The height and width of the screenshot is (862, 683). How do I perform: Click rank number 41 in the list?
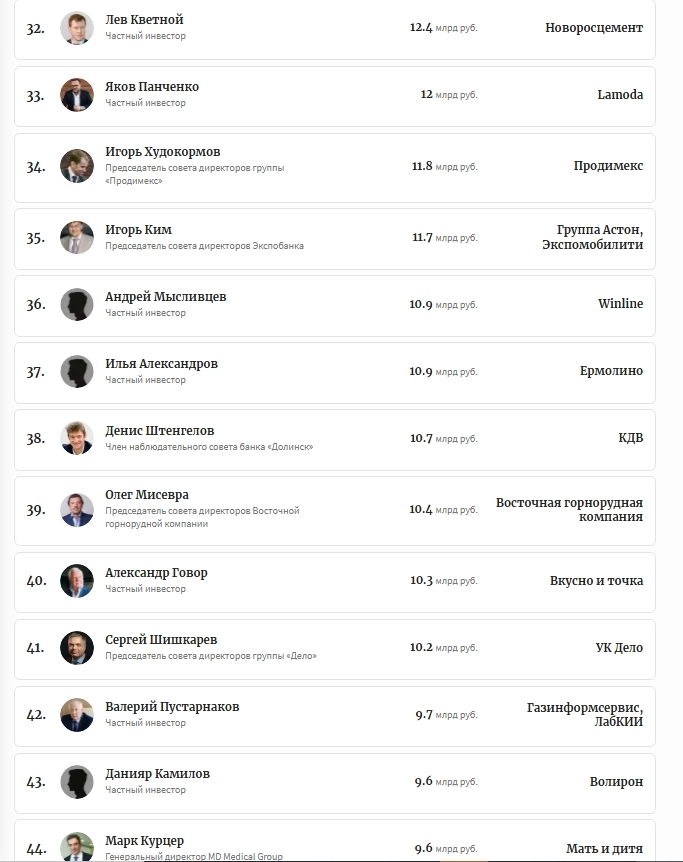coord(36,648)
